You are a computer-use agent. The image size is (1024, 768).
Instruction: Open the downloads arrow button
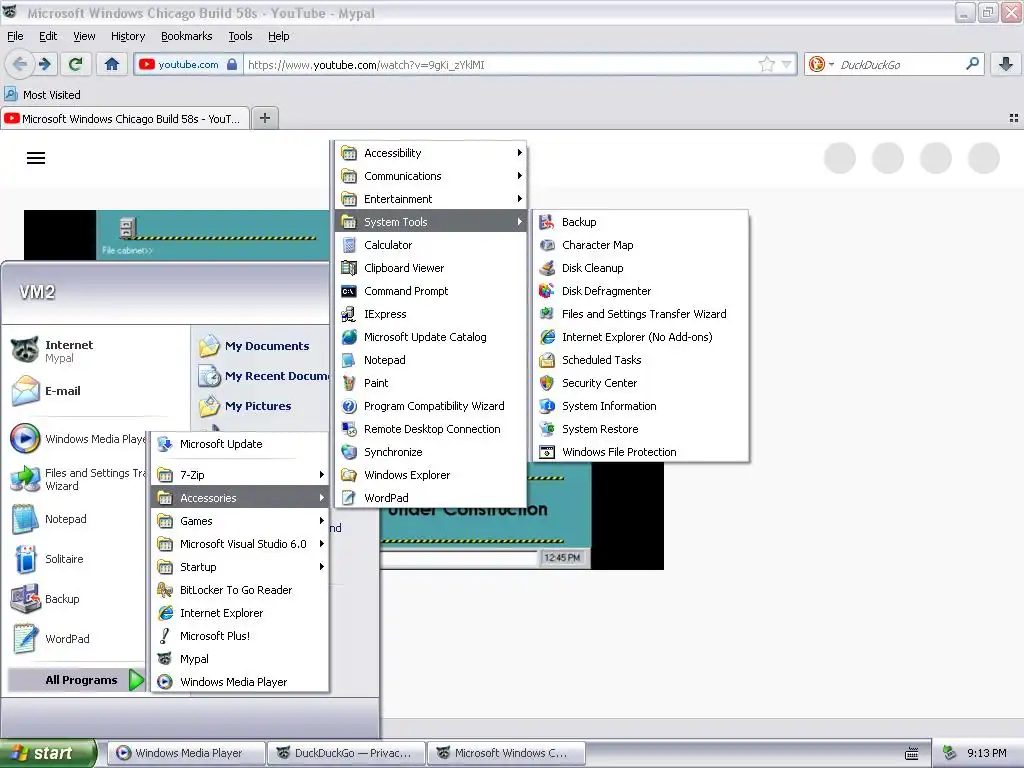pyautogui.click(x=1006, y=64)
